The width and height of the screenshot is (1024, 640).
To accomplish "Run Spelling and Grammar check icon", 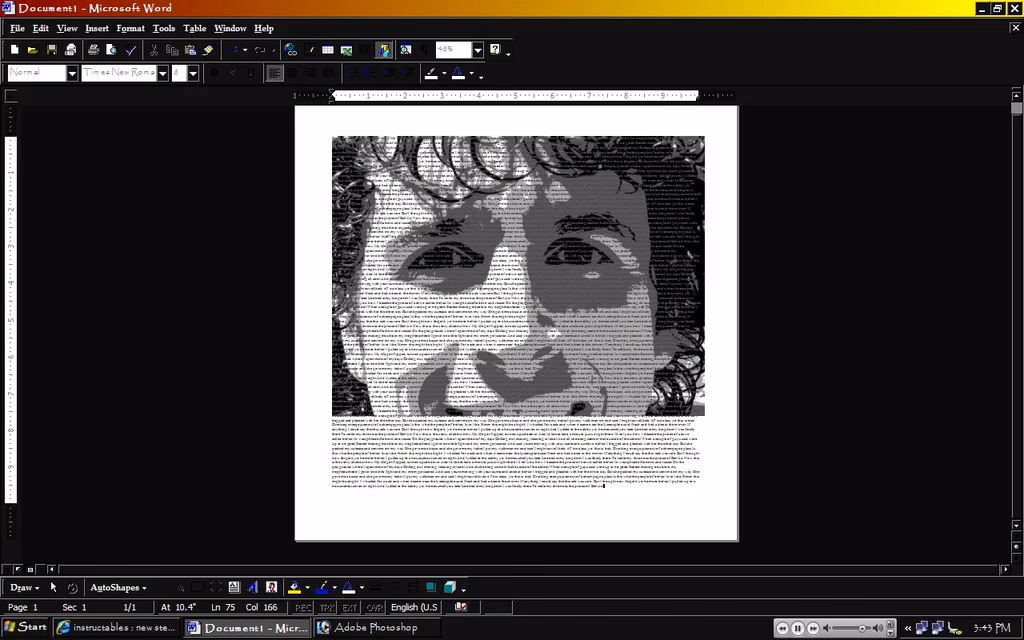I will coord(131,50).
